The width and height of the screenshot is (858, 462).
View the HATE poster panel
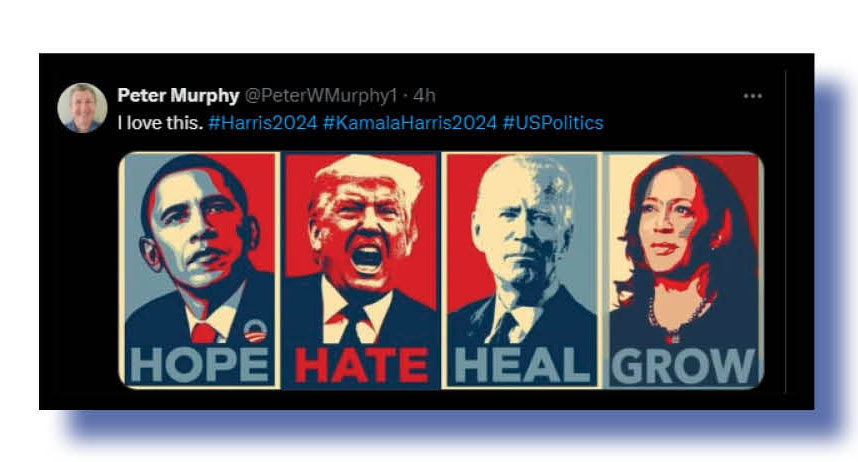pyautogui.click(x=361, y=270)
